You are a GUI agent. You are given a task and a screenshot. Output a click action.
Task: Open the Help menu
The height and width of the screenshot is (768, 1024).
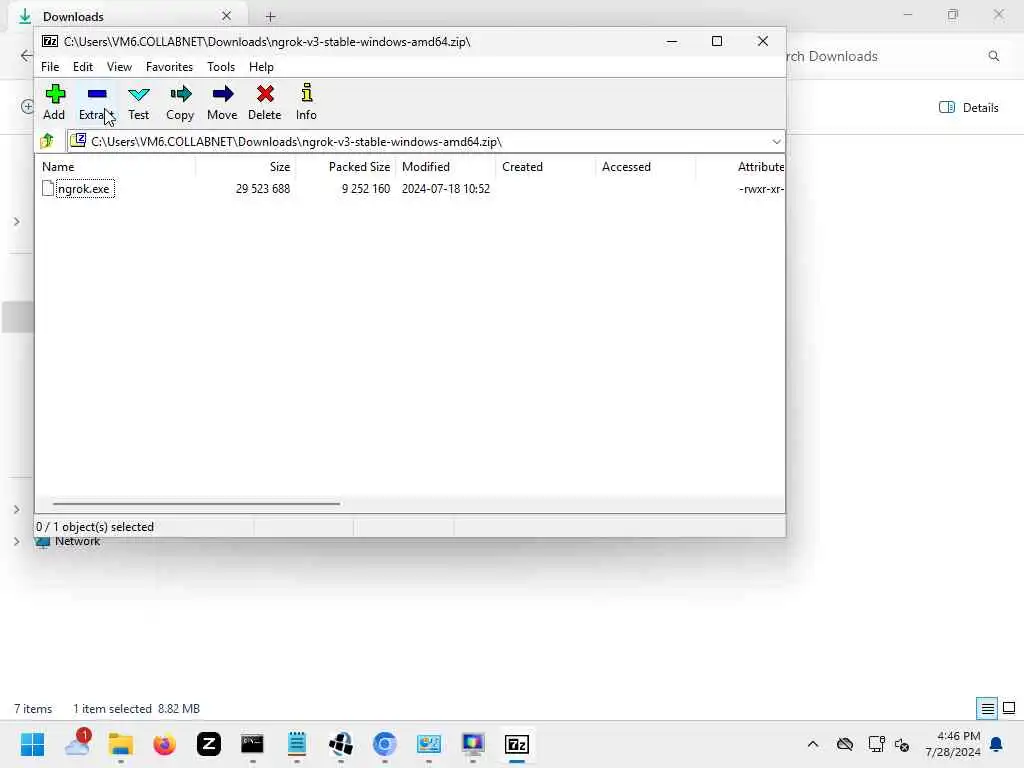pyautogui.click(x=261, y=67)
